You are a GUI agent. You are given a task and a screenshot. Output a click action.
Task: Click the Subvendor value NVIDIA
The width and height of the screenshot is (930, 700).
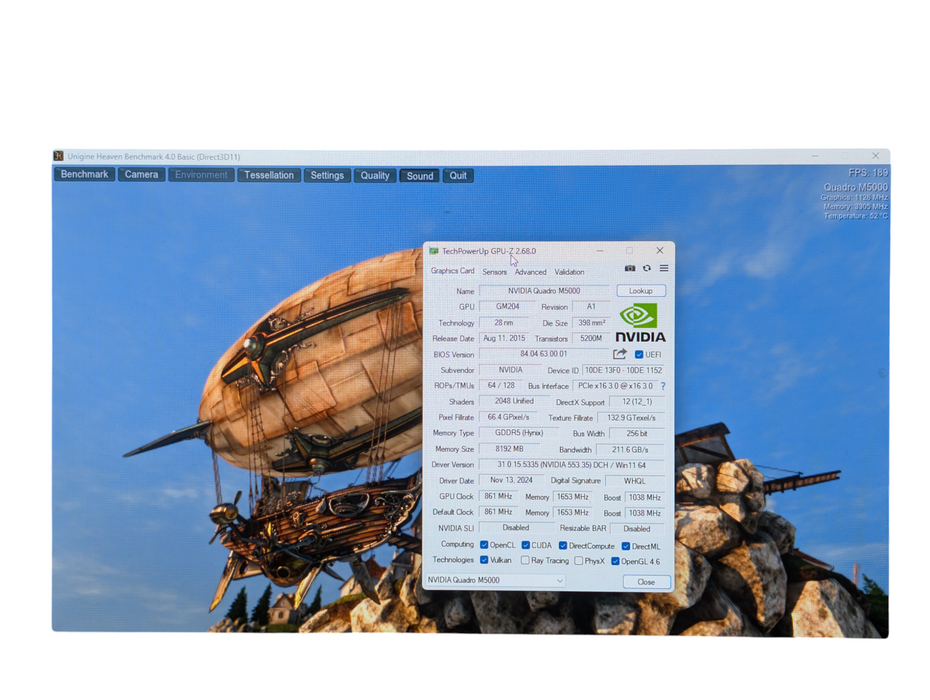pos(510,370)
